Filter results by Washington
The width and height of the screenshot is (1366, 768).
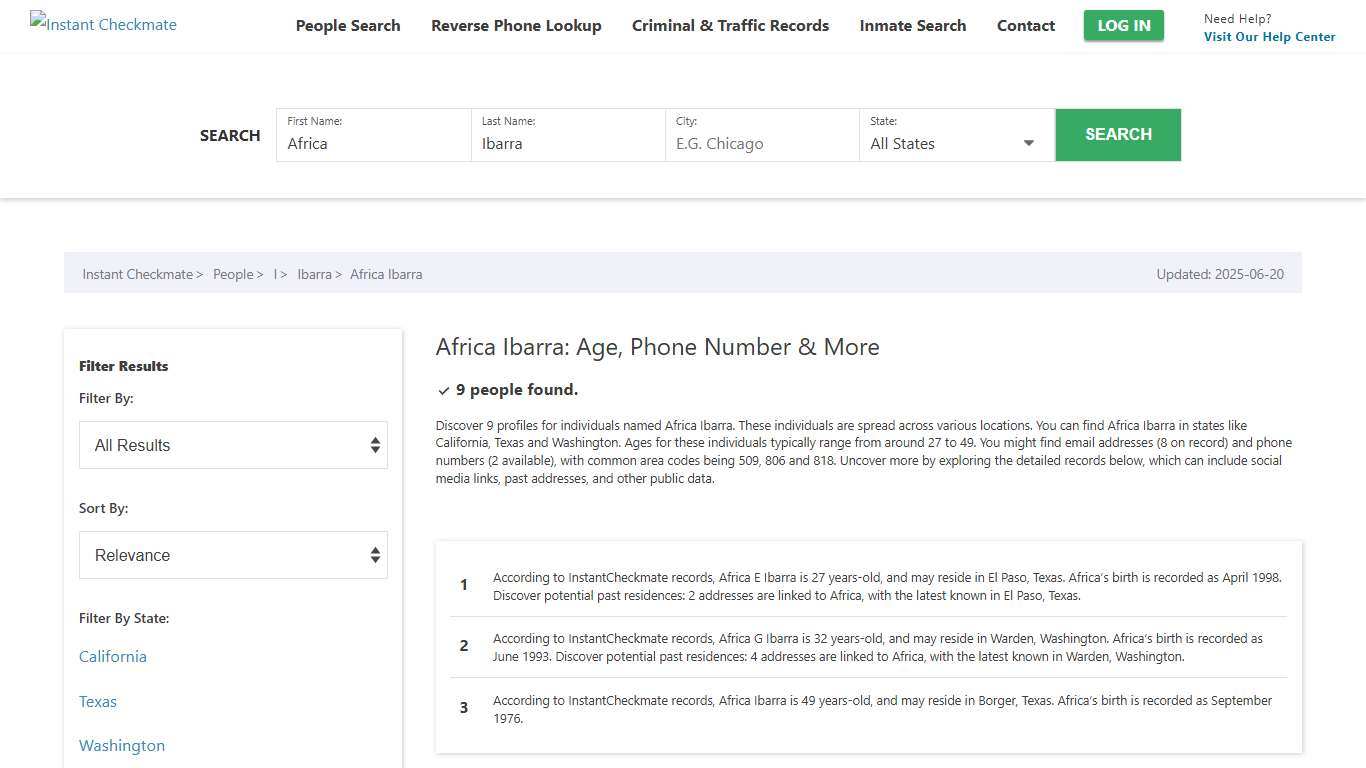coord(122,746)
